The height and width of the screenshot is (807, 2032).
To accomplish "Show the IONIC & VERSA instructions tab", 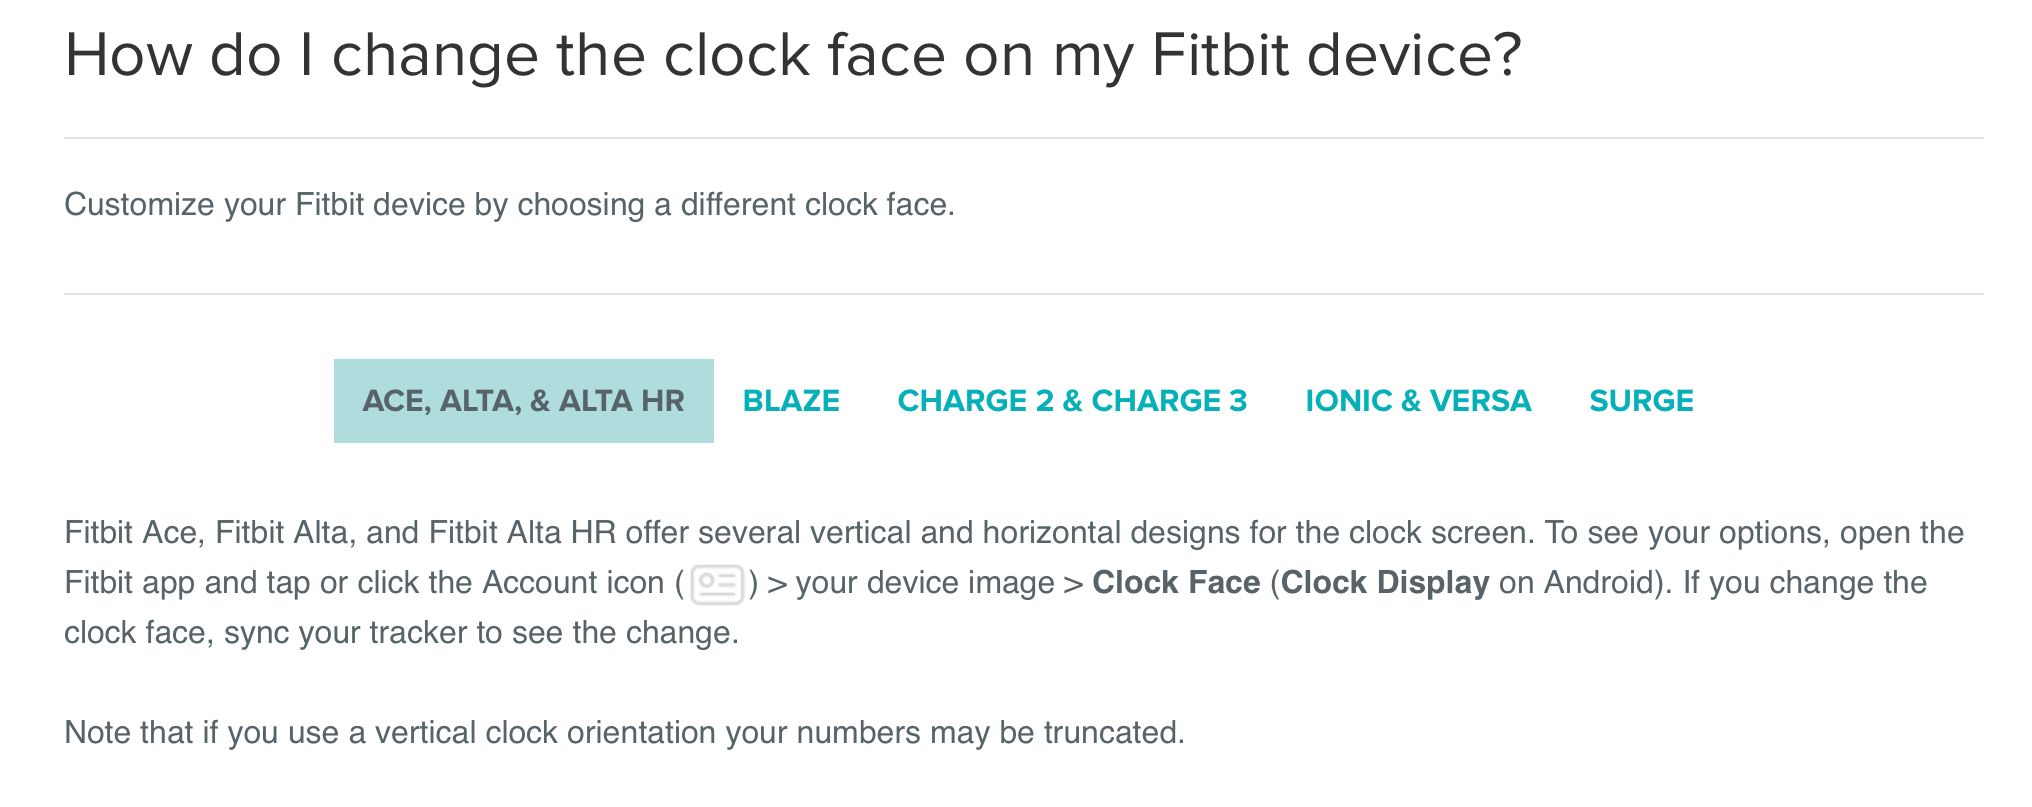I will (1418, 401).
